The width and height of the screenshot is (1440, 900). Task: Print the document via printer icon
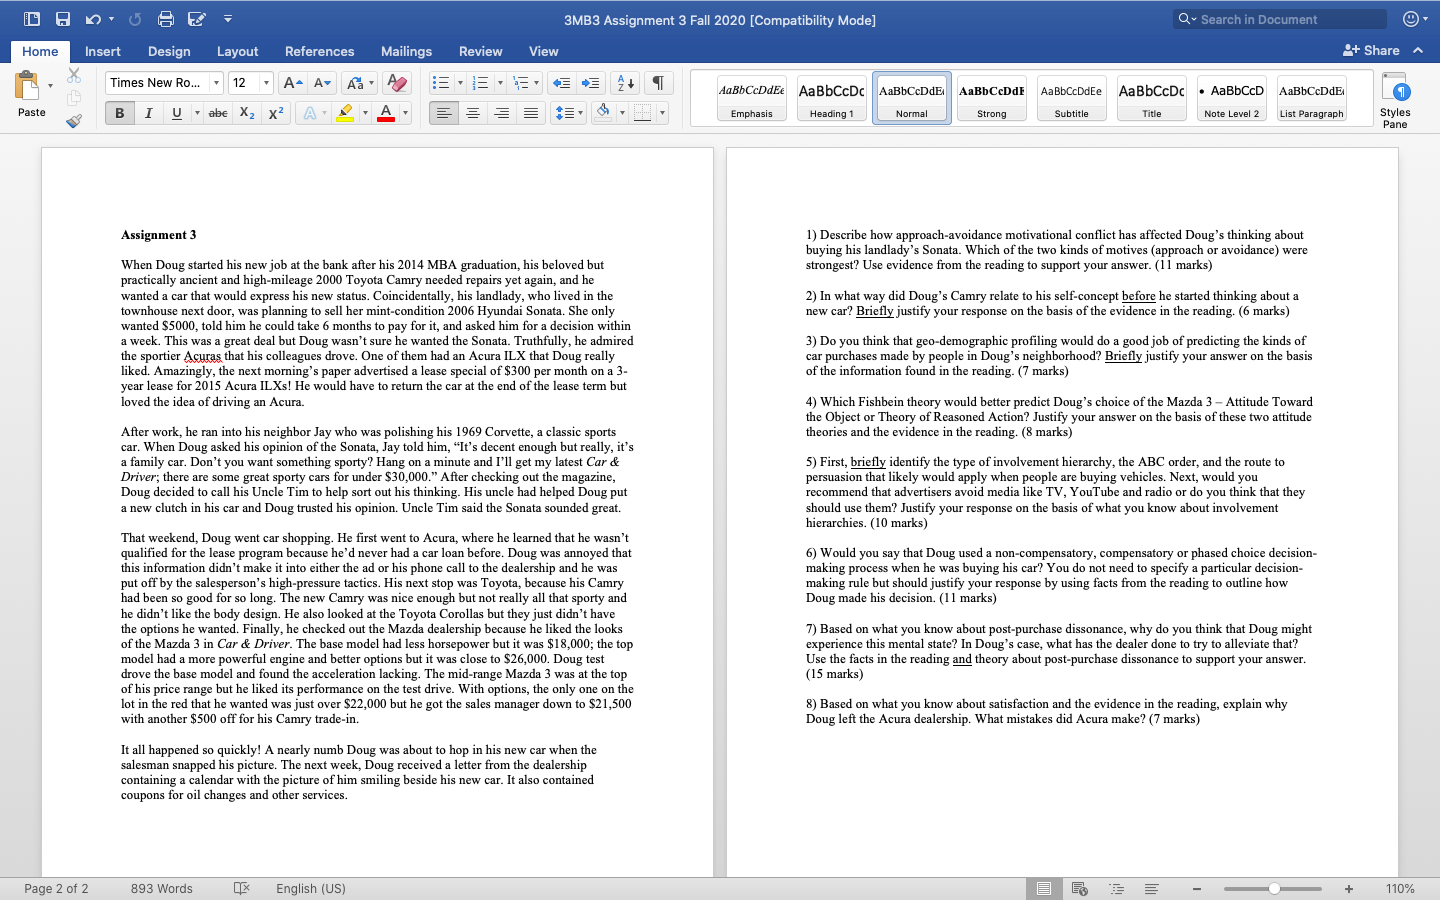click(166, 19)
